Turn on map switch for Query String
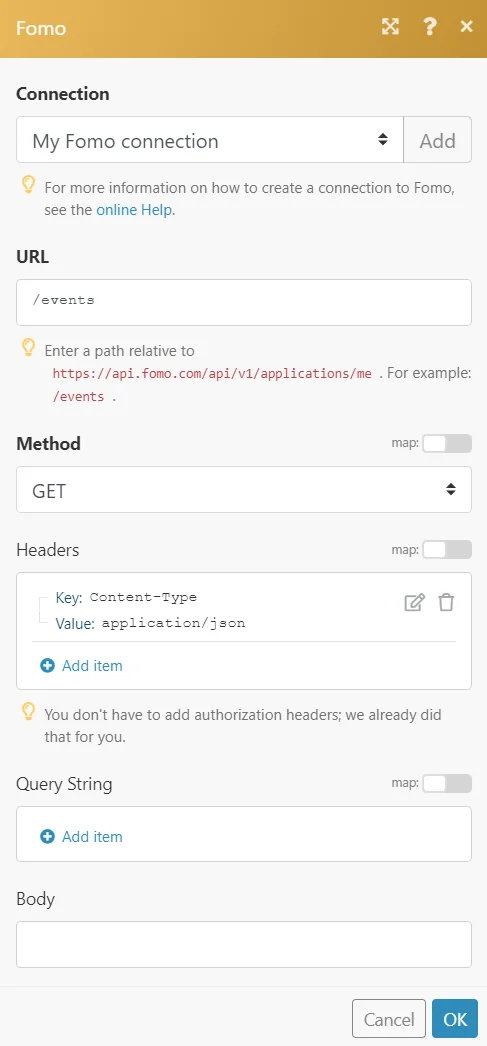 tap(447, 784)
